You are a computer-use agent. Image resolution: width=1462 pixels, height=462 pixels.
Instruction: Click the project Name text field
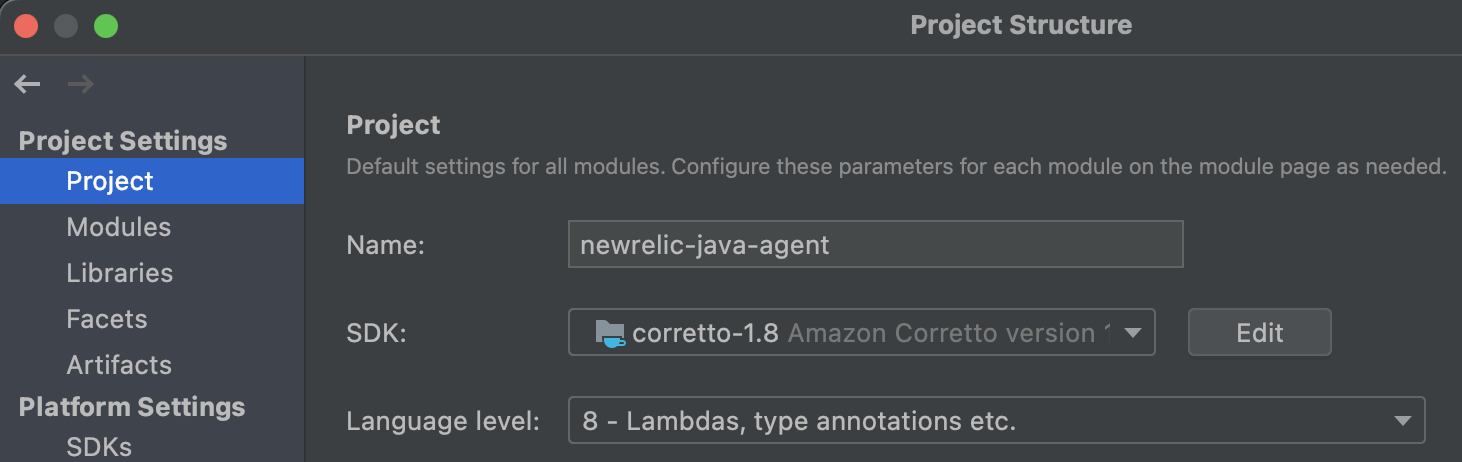click(x=875, y=244)
